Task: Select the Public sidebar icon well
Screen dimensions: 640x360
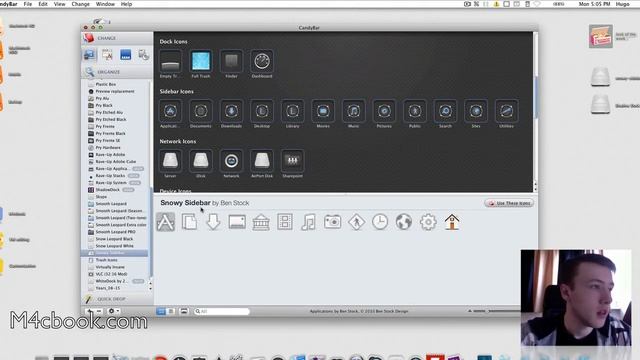Action: pos(415,111)
